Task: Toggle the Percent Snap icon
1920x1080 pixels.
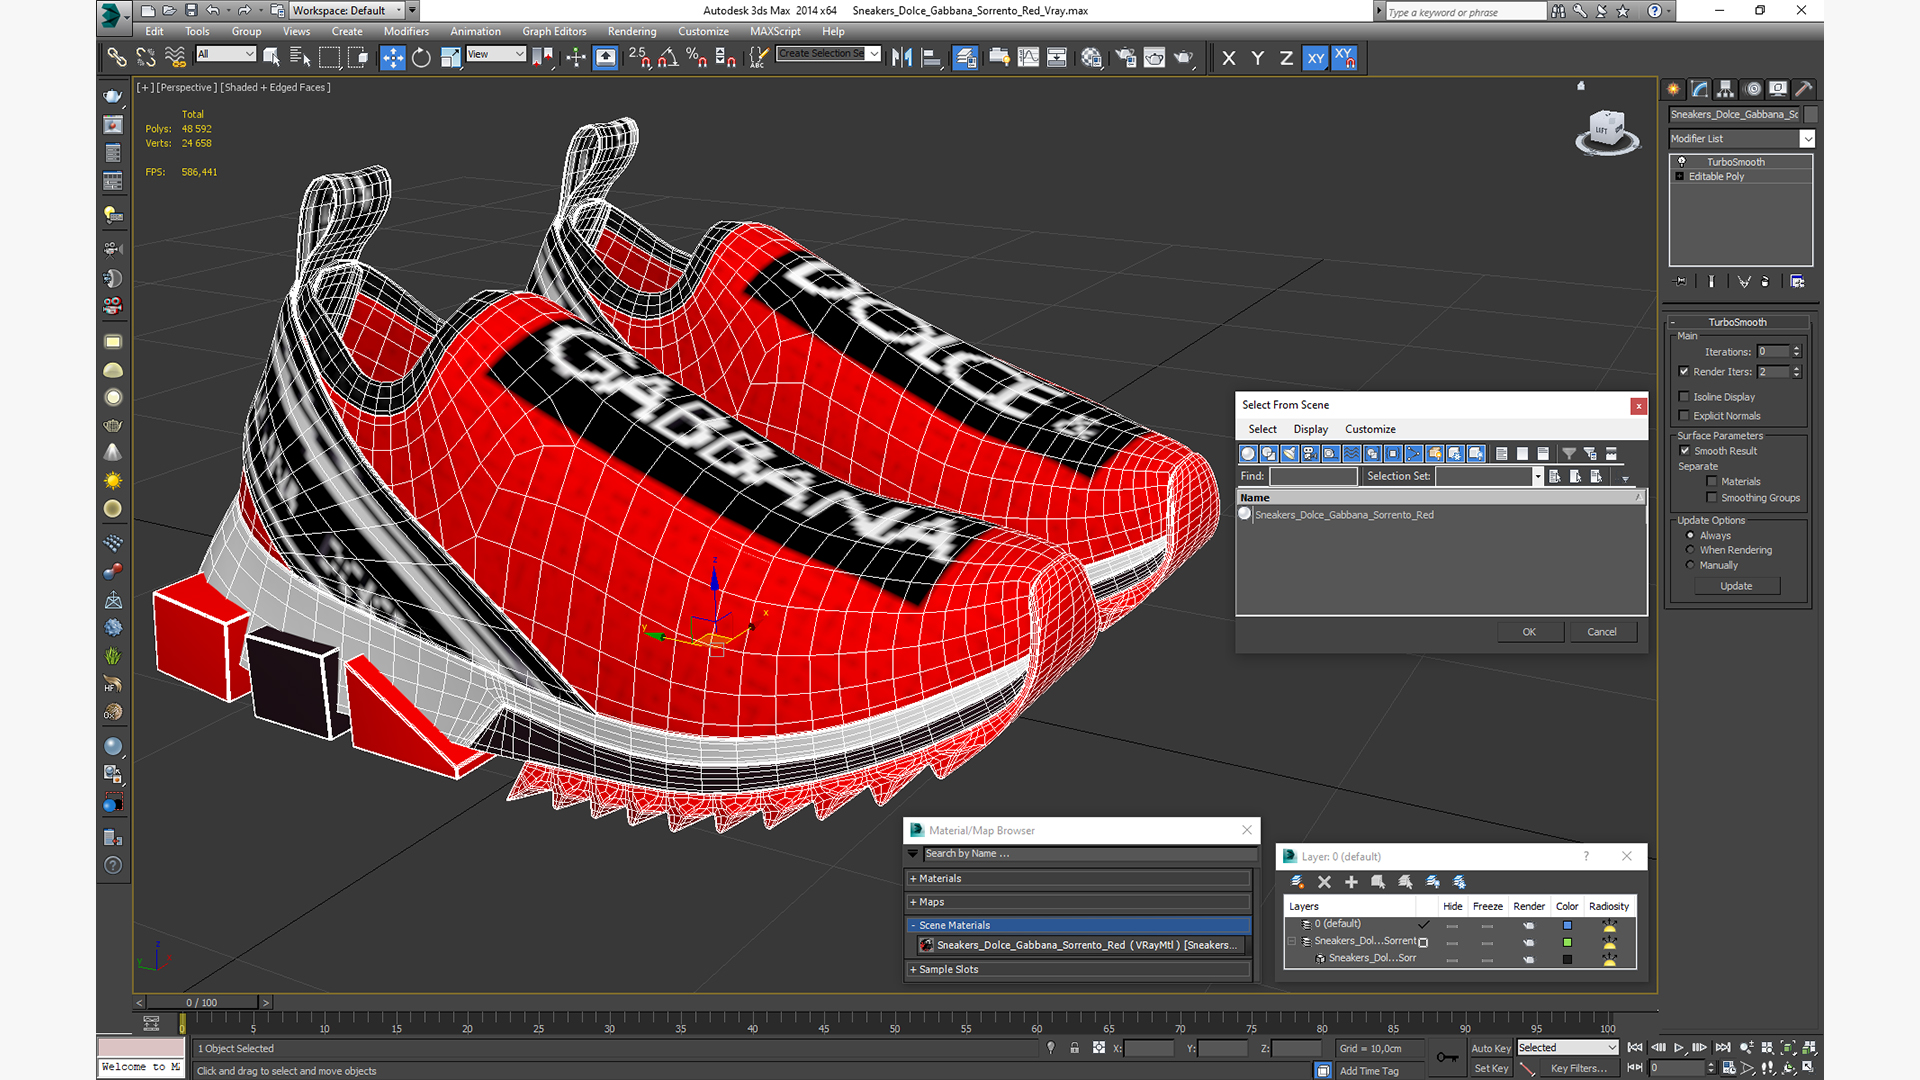Action: [697, 58]
